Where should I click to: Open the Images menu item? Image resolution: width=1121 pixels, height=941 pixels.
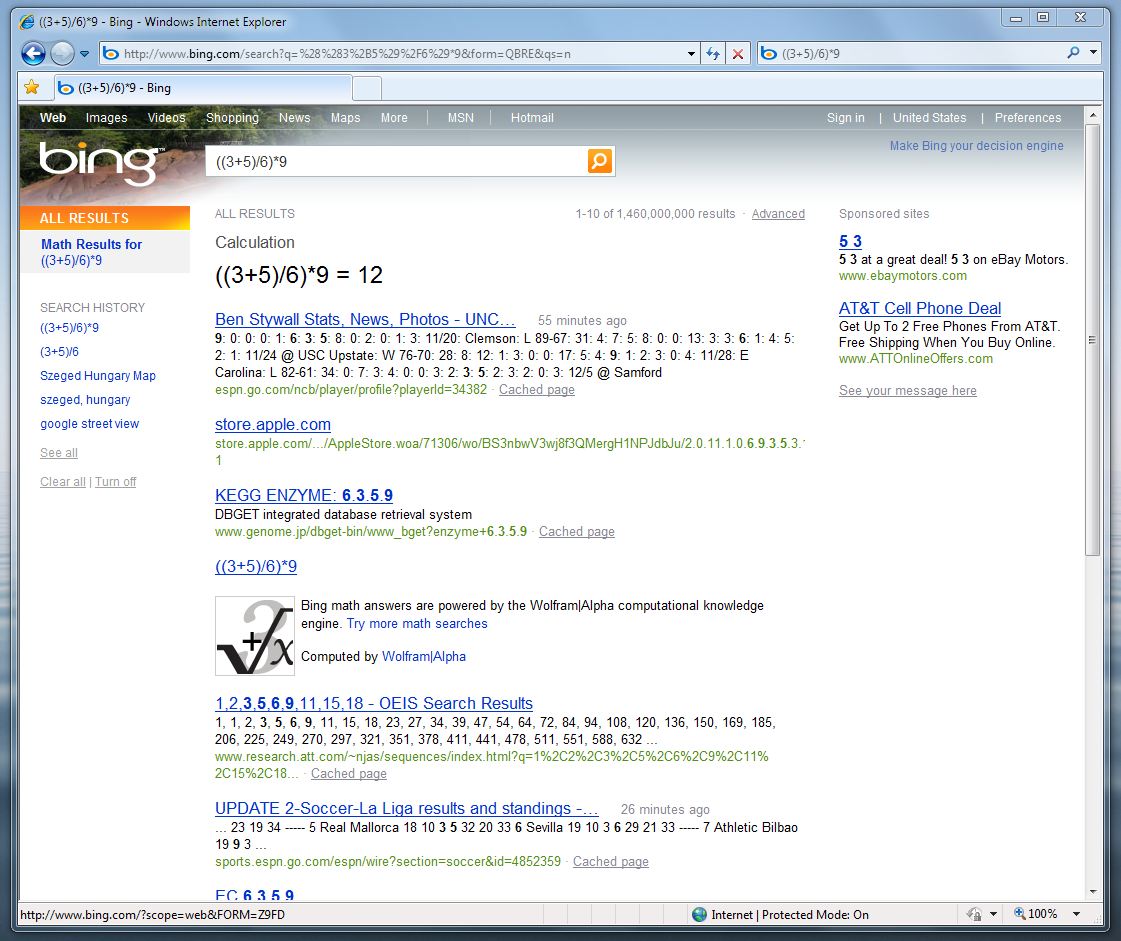pos(107,118)
